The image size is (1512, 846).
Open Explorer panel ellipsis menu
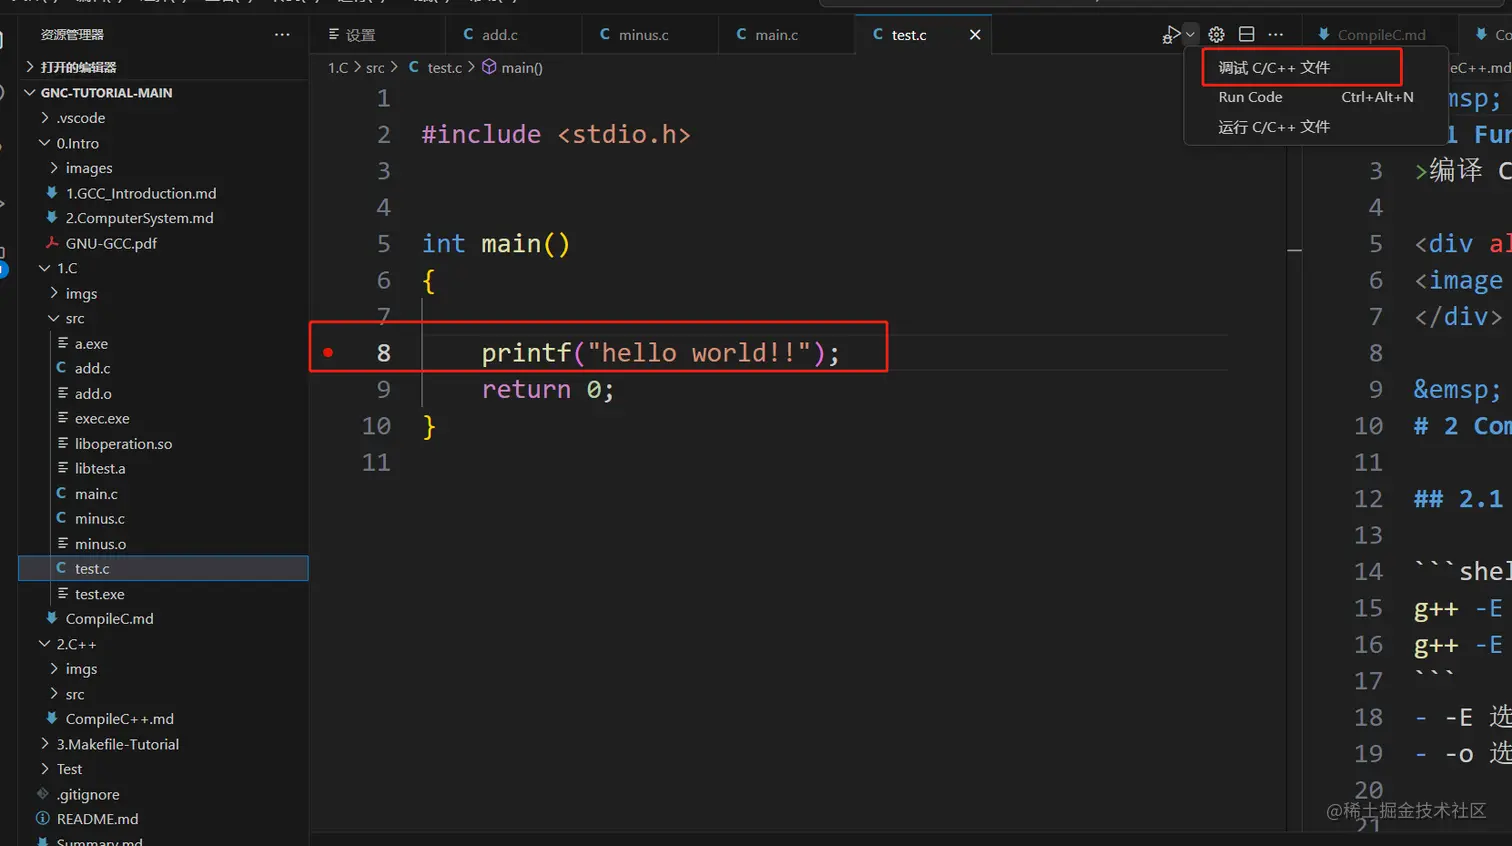point(282,35)
